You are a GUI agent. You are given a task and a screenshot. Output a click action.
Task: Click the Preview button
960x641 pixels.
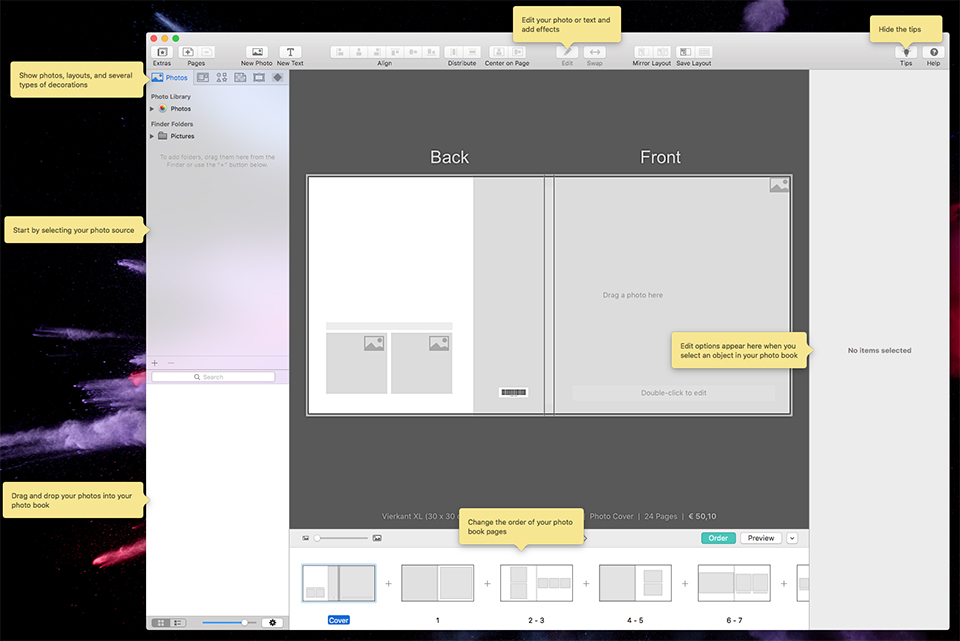(761, 538)
